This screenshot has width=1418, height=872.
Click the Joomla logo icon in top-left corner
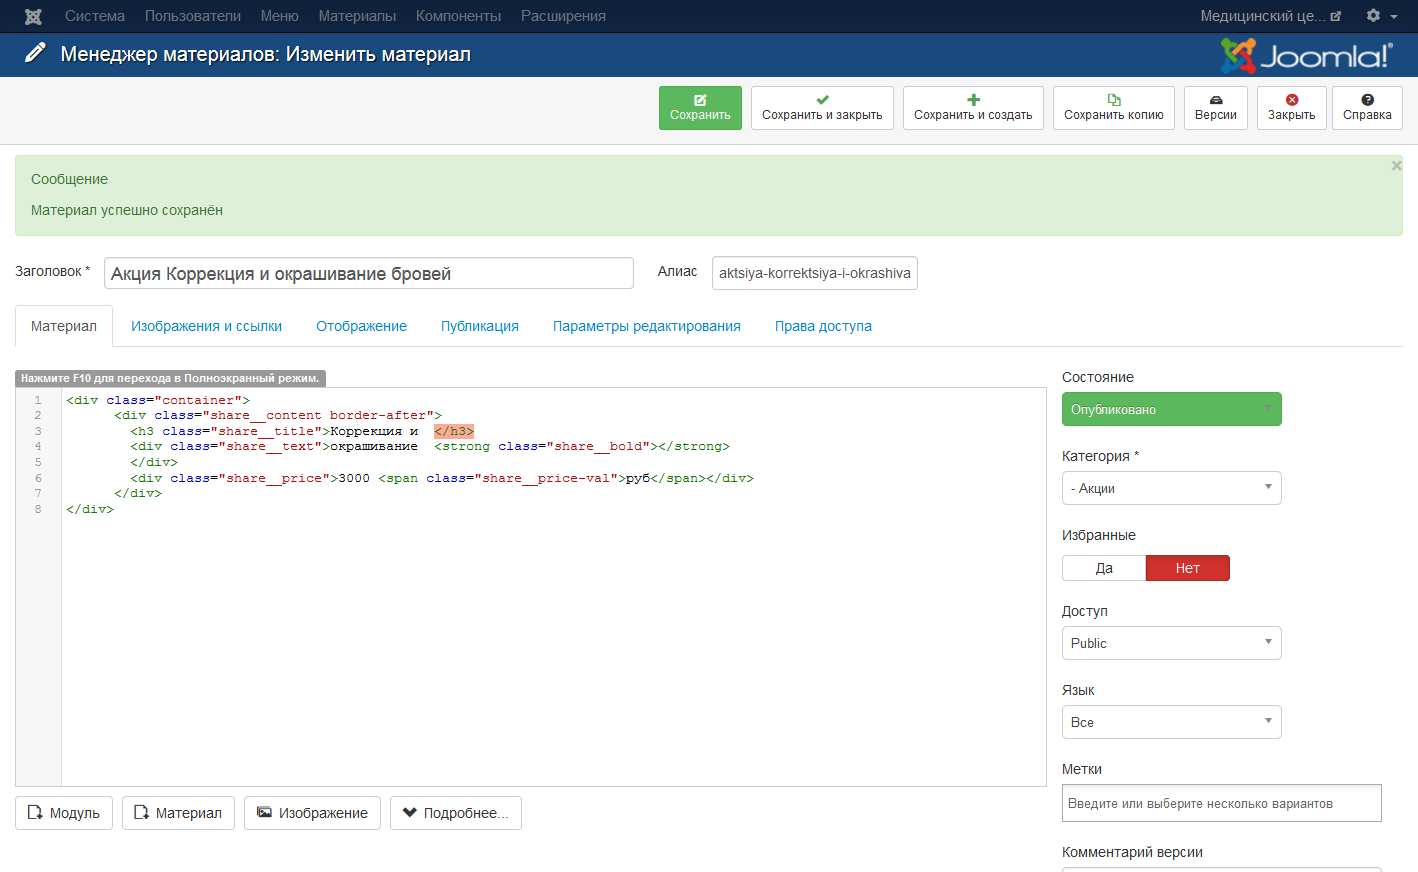tap(33, 16)
